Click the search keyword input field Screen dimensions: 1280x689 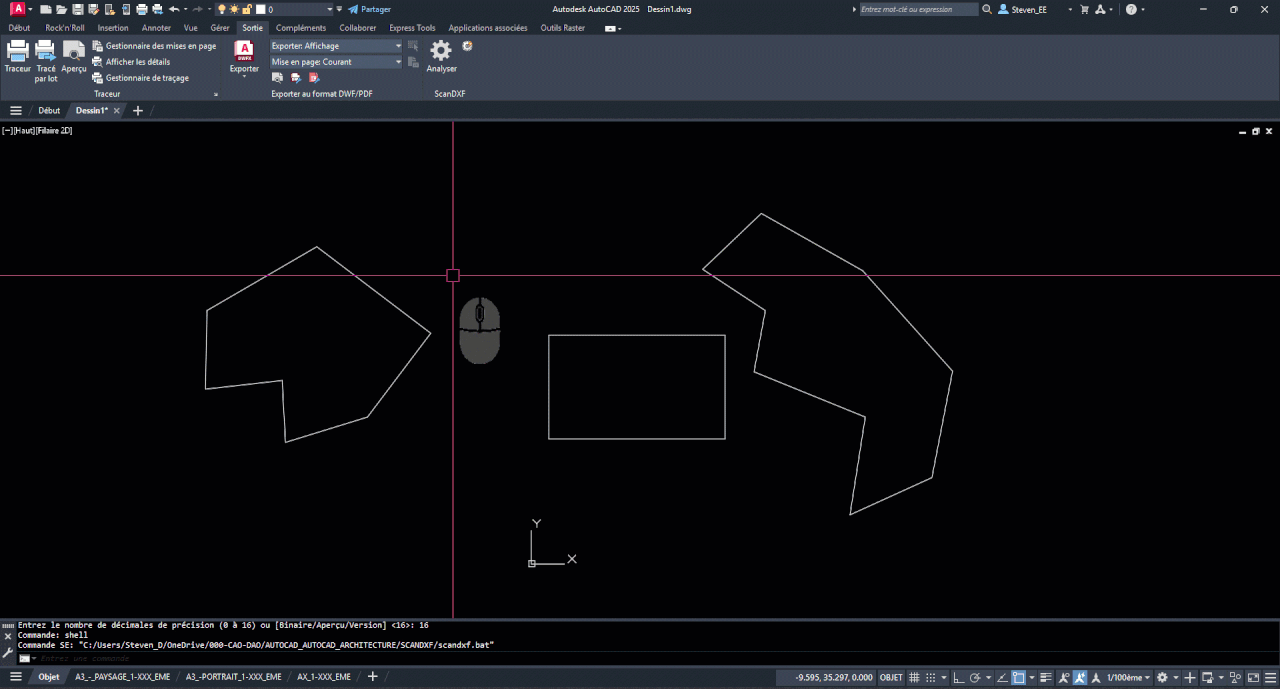click(918, 9)
